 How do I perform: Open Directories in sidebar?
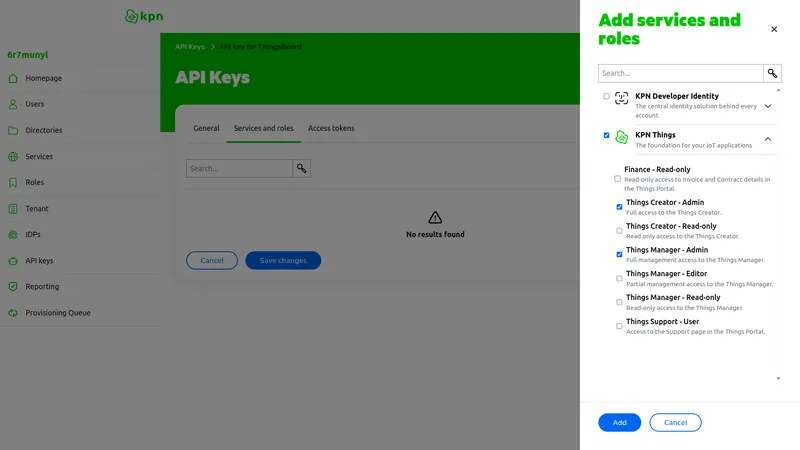(44, 130)
